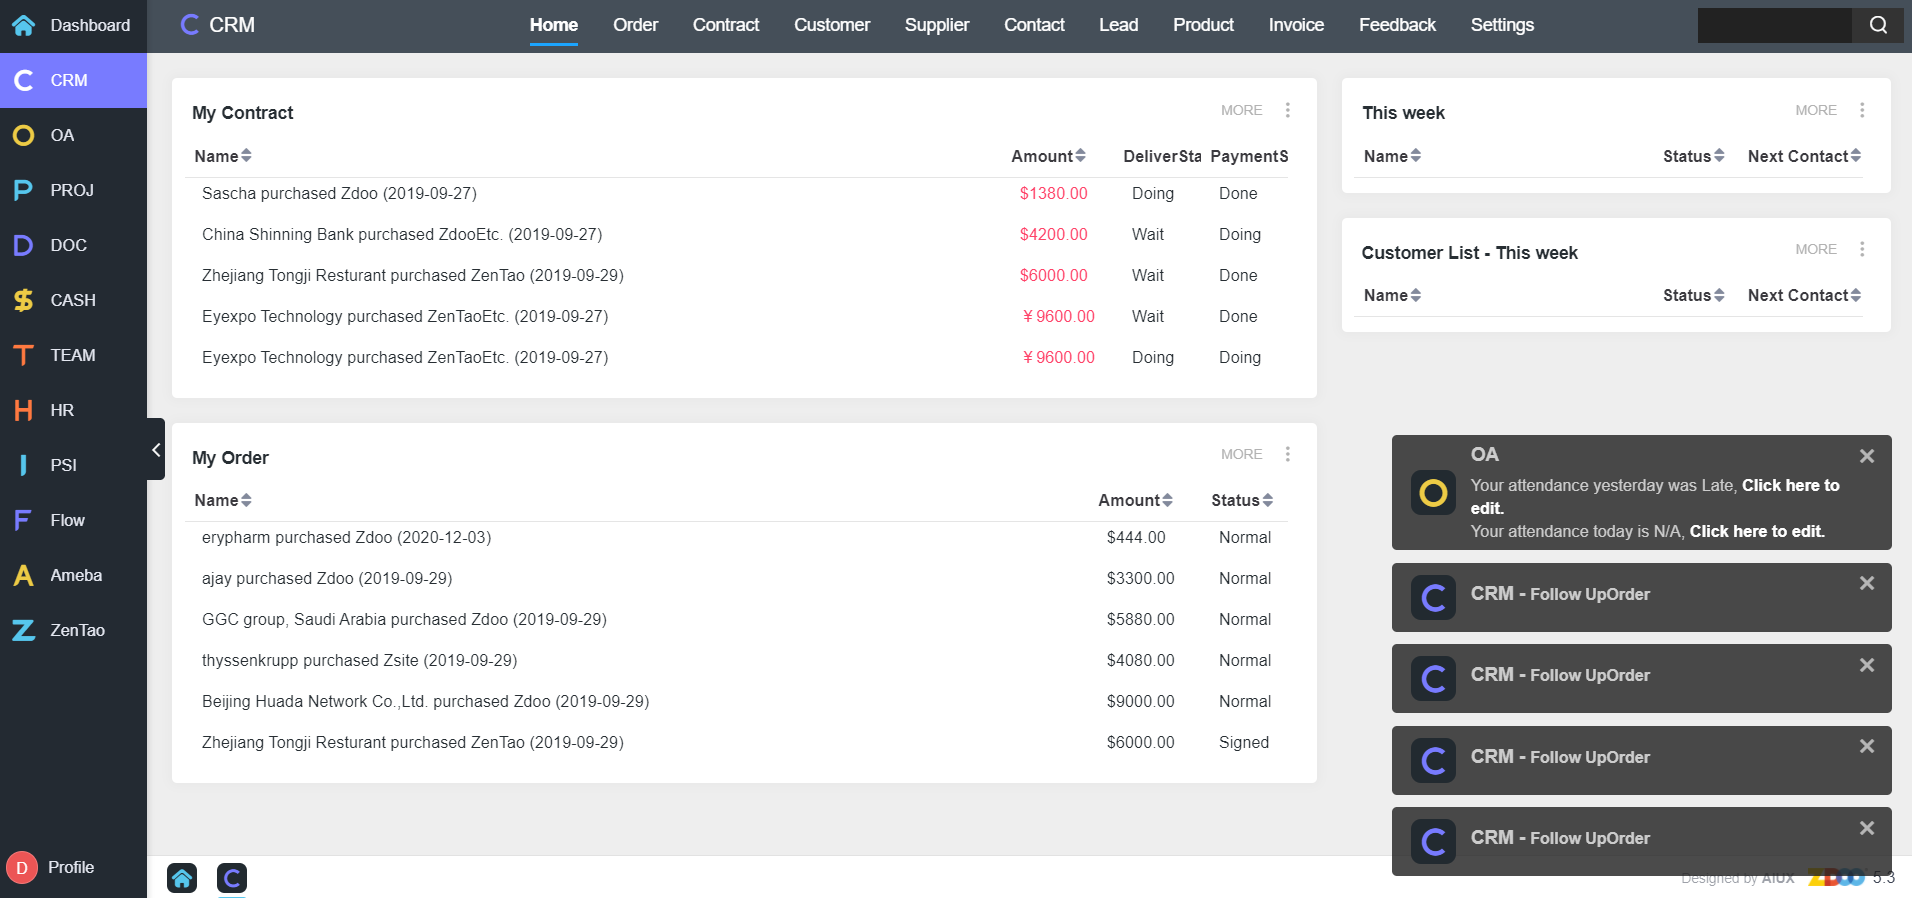This screenshot has width=1912, height=898.
Task: Open My Contract panel options menu
Action: click(x=1287, y=110)
